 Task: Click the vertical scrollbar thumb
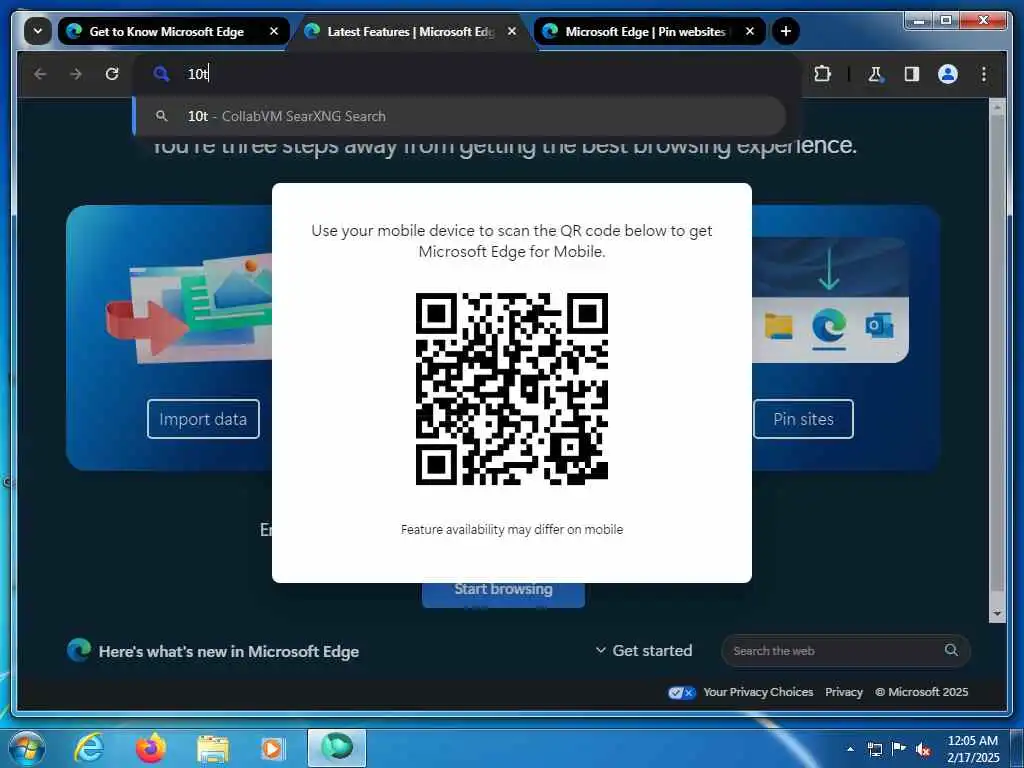click(997, 353)
